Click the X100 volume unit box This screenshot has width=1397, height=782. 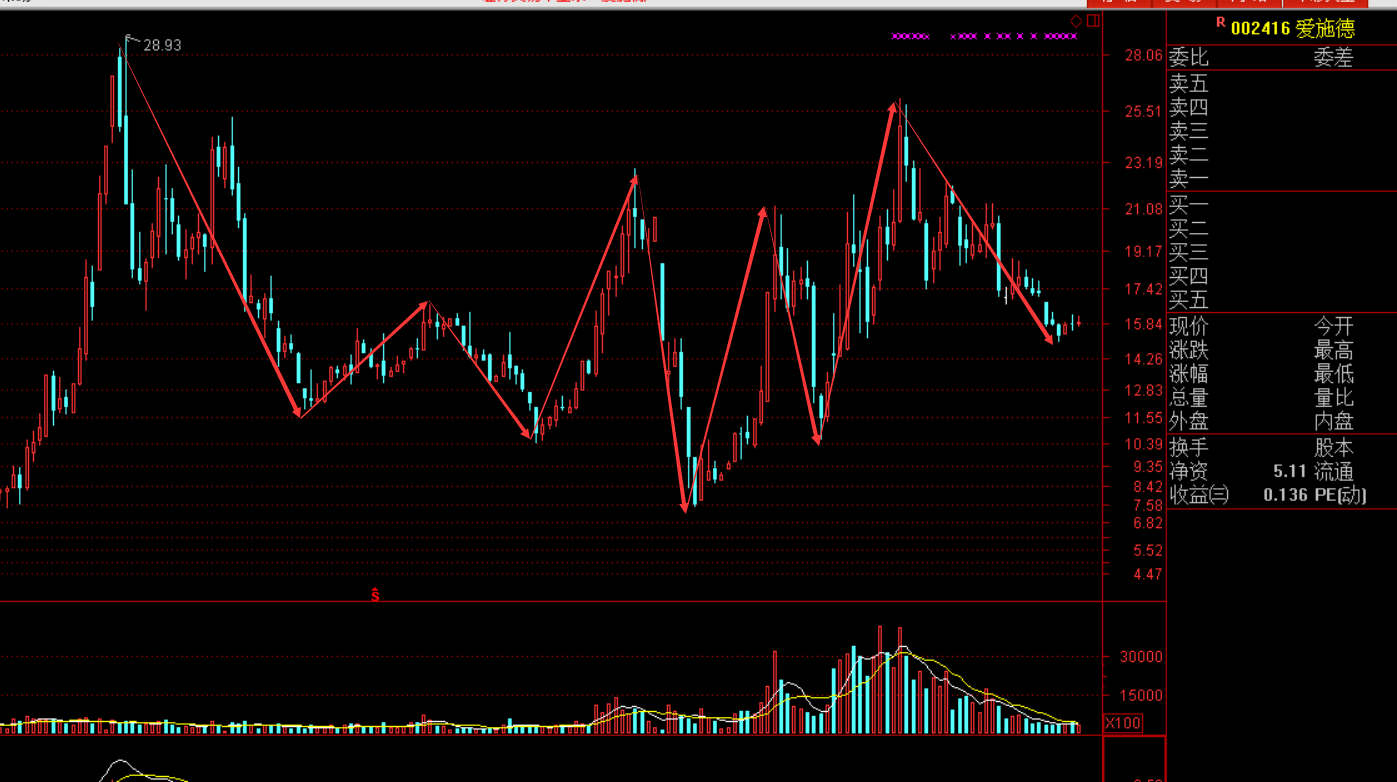pos(1123,723)
